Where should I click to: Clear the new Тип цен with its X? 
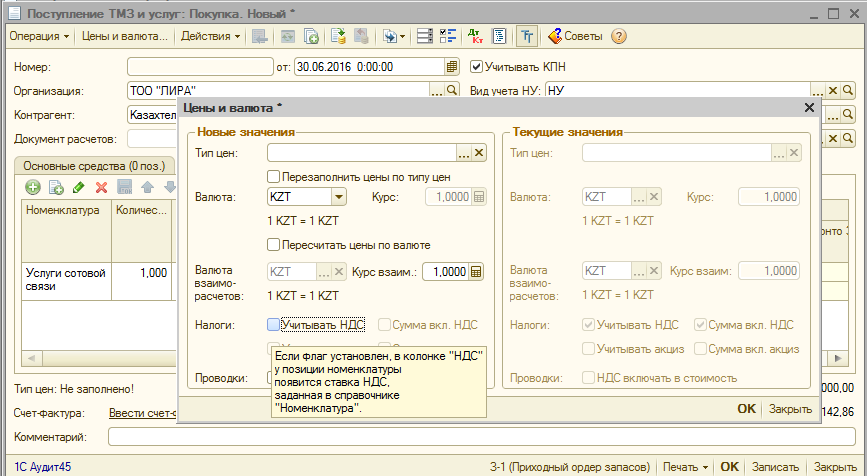pyautogui.click(x=479, y=153)
